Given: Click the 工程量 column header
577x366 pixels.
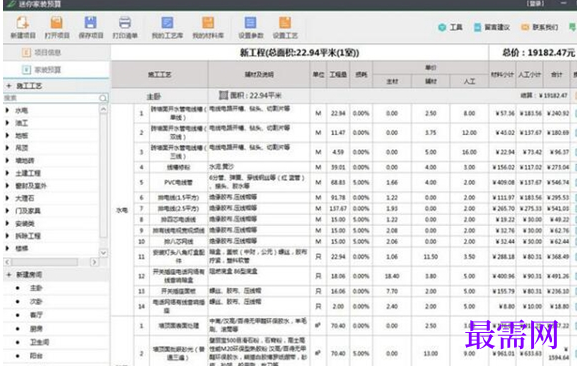Looking at the screenshot, I should [x=338, y=74].
